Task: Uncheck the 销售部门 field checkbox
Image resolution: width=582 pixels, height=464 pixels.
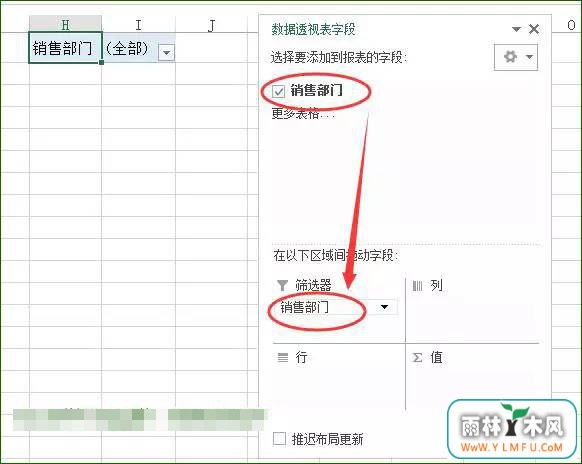Action: tap(278, 91)
